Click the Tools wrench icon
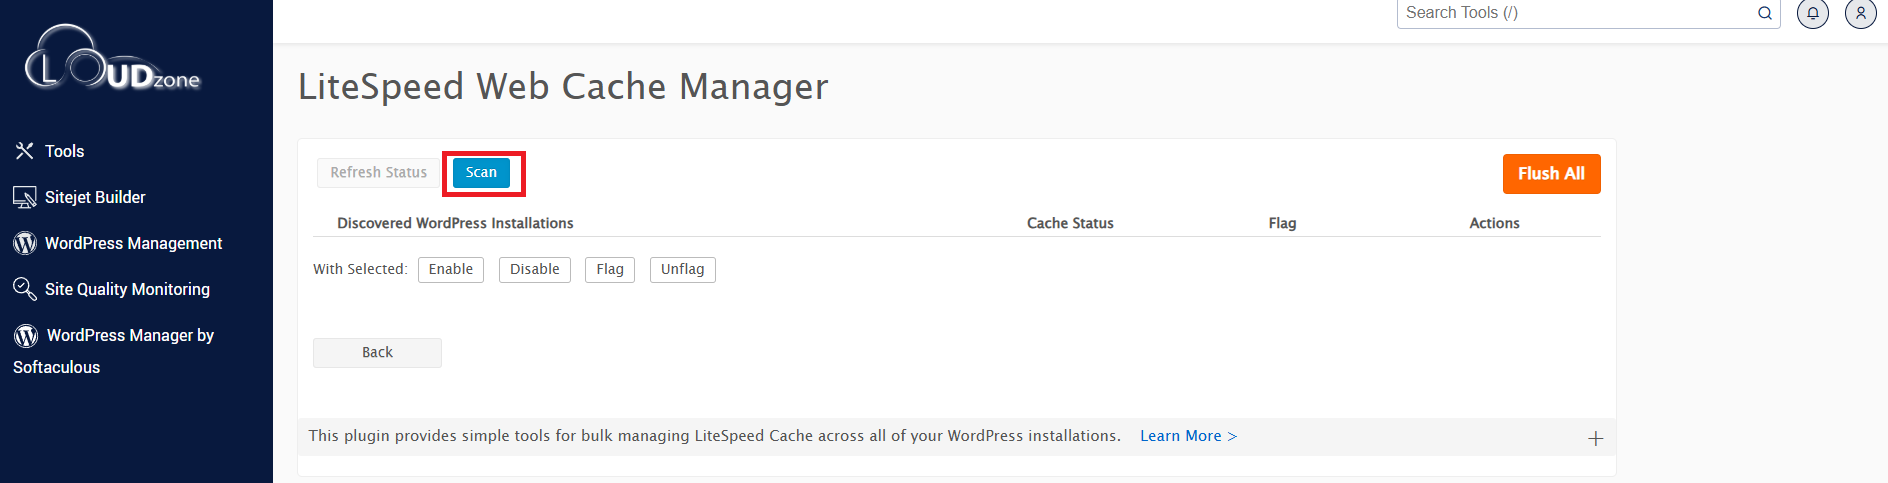 (x=25, y=151)
